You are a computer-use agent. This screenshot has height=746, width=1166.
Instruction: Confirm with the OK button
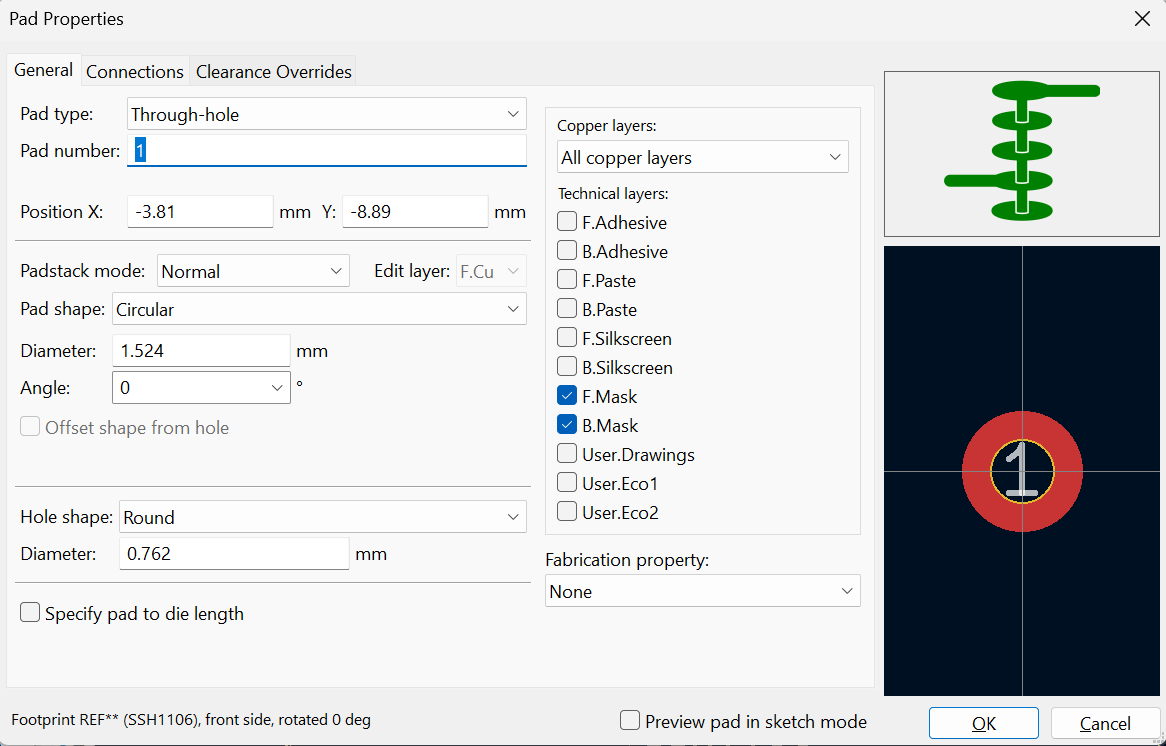pyautogui.click(x=983, y=723)
